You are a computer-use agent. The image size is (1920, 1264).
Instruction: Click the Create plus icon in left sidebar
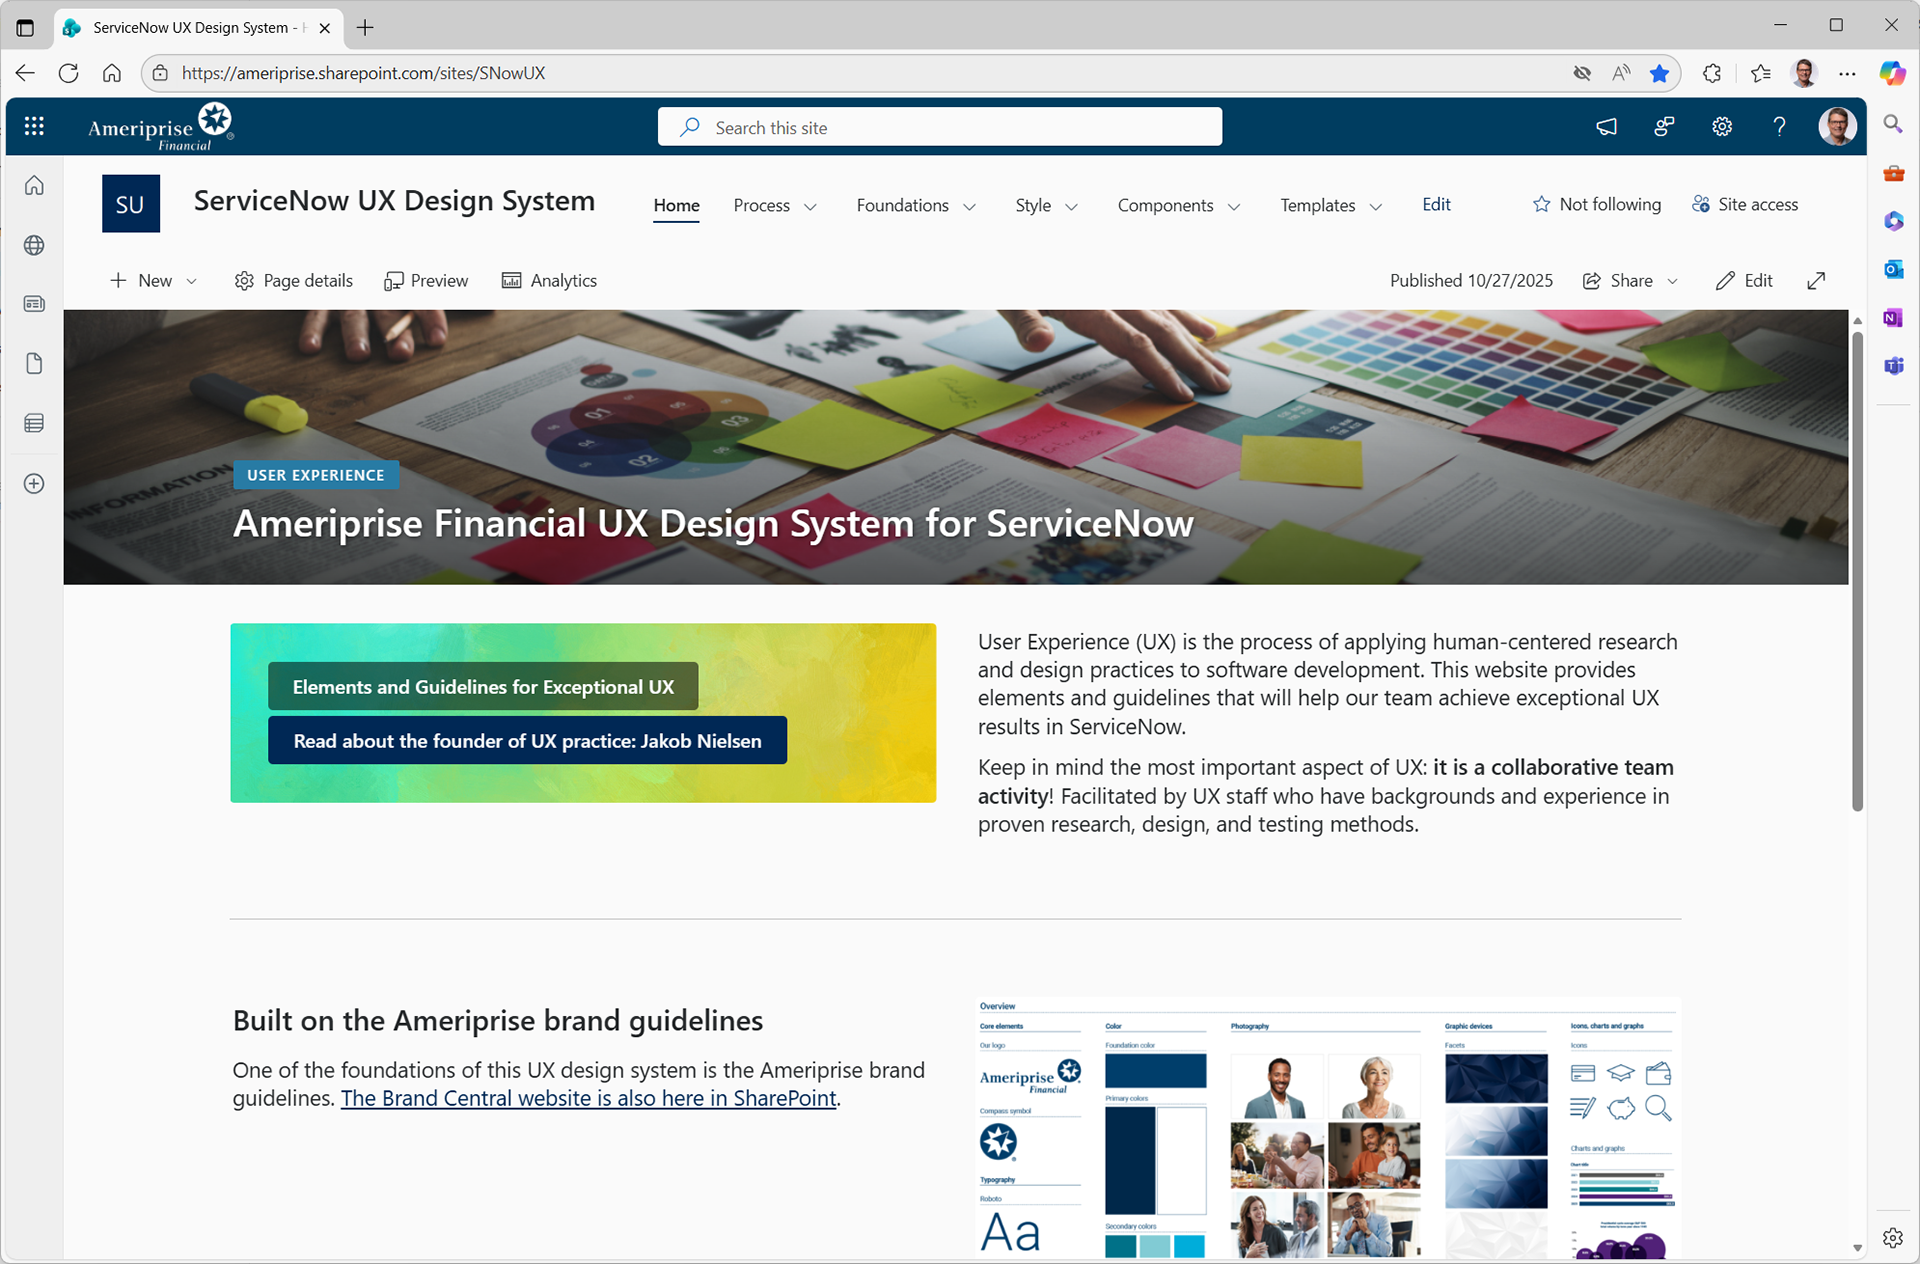(34, 484)
